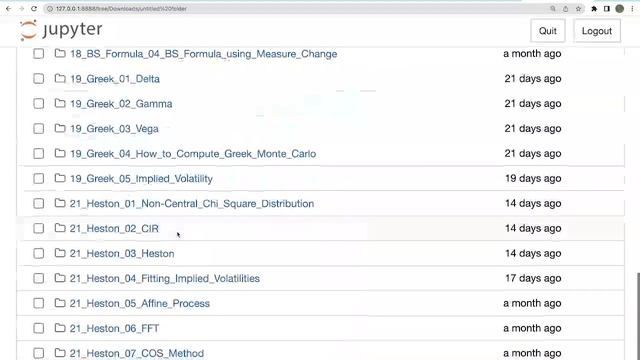Image resolution: width=640 pixels, height=360 pixels.
Task: Tick checkbox for 19_Greek_05_Implied_Volatility
Action: pyautogui.click(x=39, y=178)
